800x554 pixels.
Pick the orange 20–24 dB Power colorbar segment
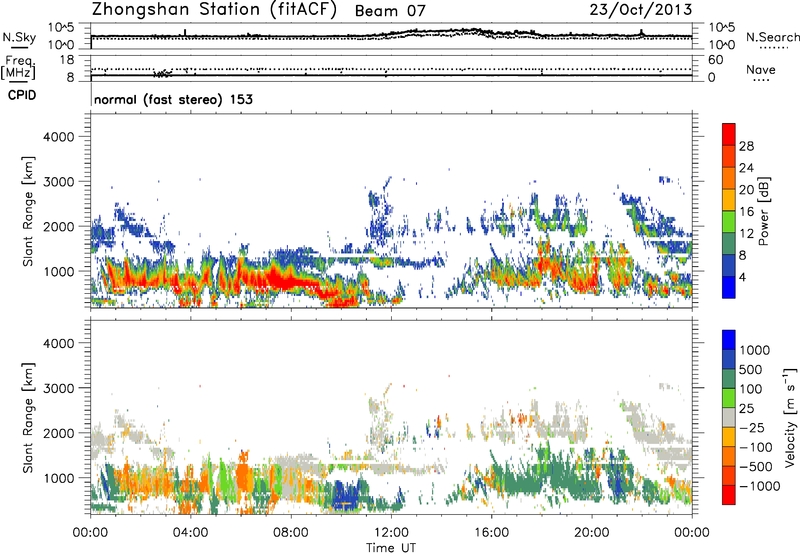pyautogui.click(x=729, y=178)
